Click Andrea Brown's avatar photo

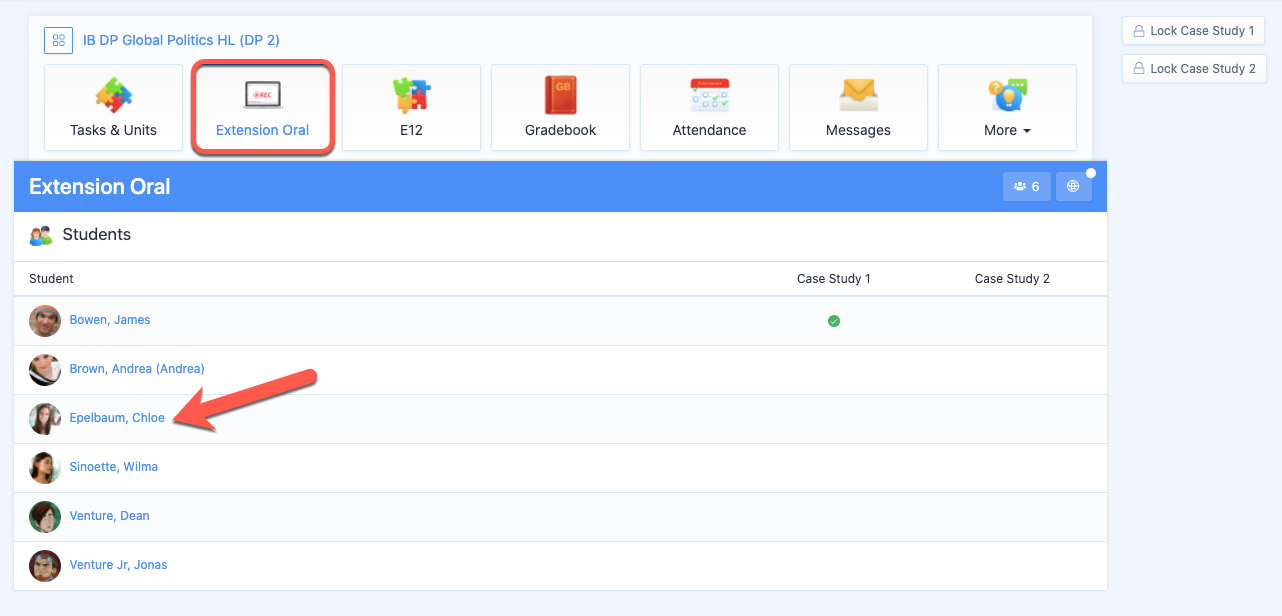(x=45, y=370)
